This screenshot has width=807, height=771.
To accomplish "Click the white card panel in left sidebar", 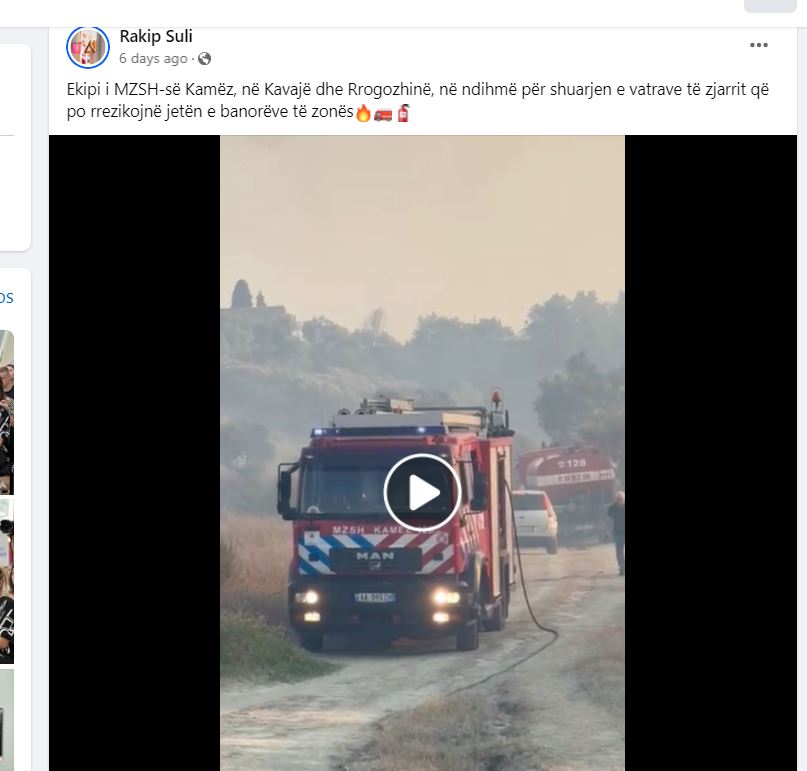I will click(x=14, y=147).
